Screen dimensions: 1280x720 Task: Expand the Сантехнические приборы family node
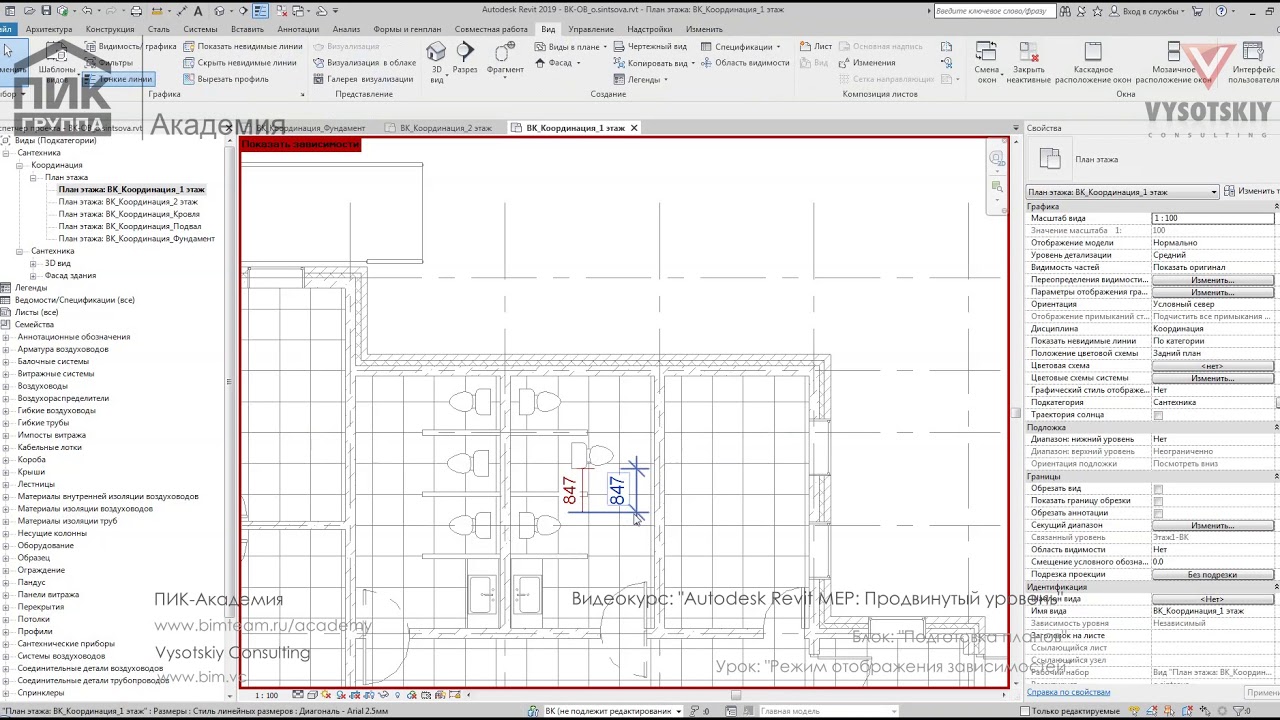[x=6, y=644]
